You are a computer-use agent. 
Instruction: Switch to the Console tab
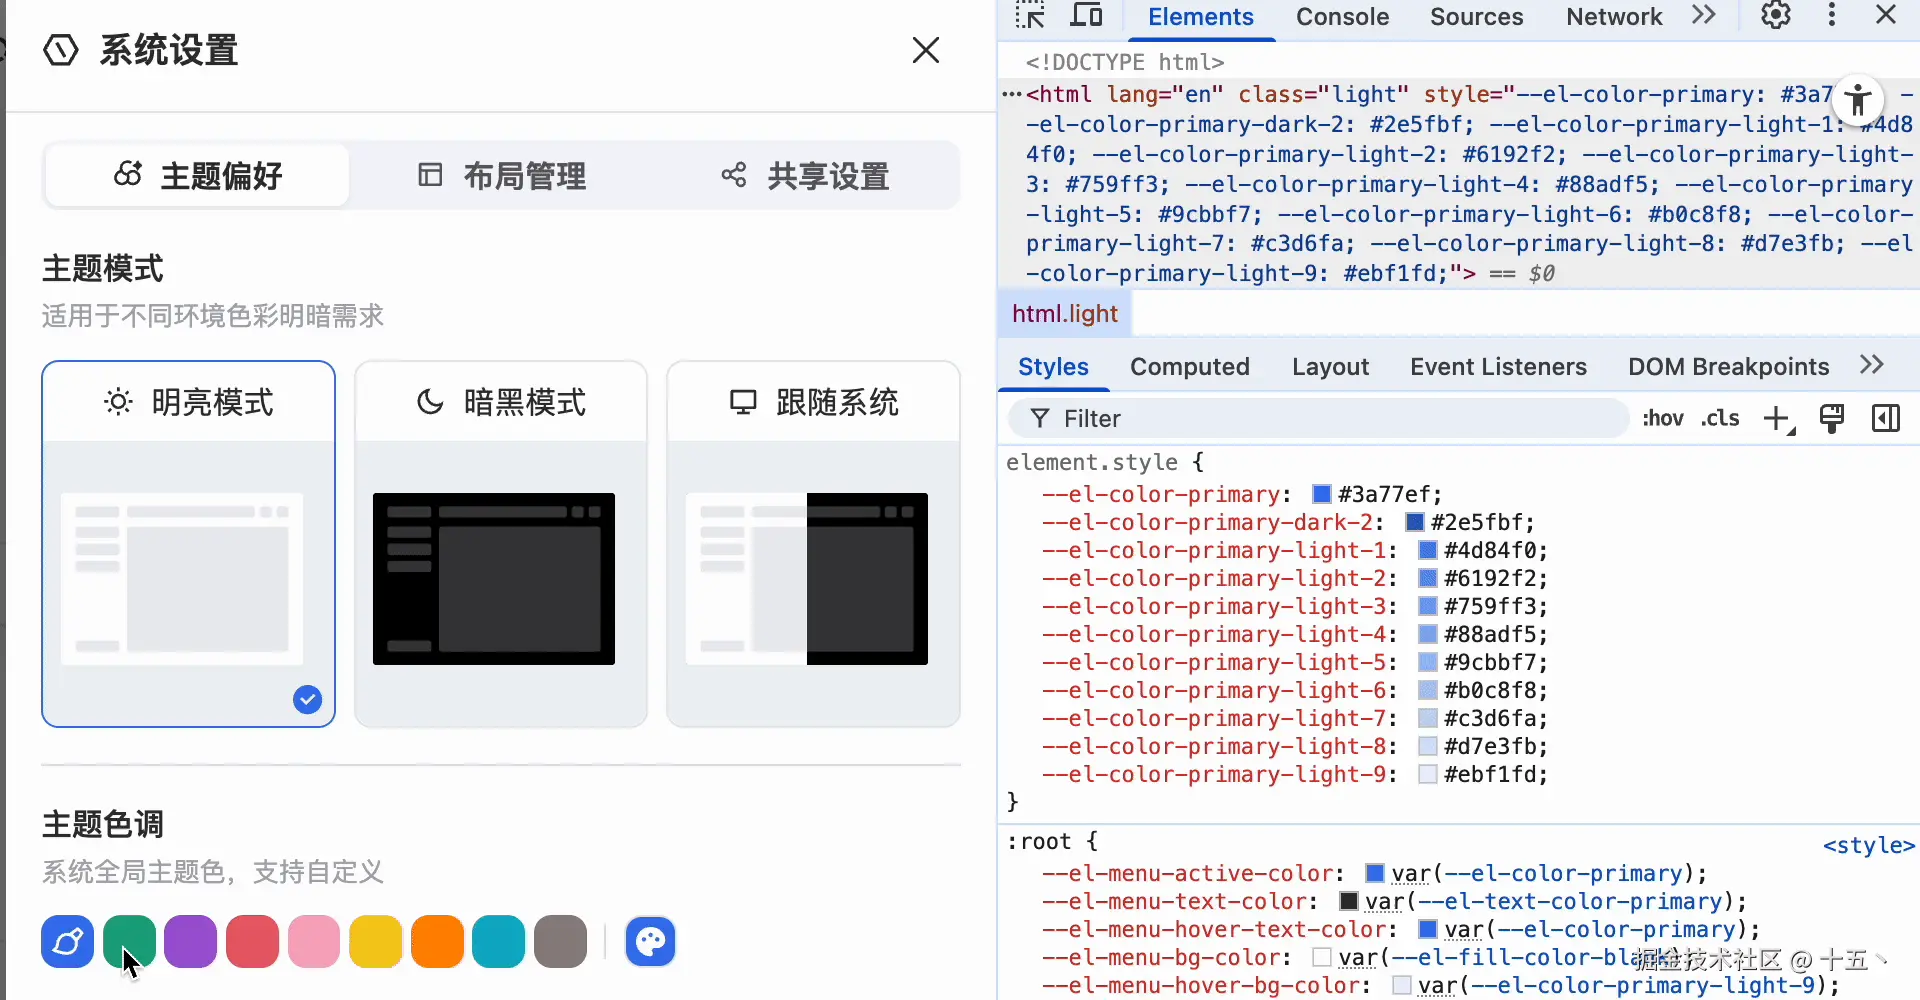pos(1342,16)
